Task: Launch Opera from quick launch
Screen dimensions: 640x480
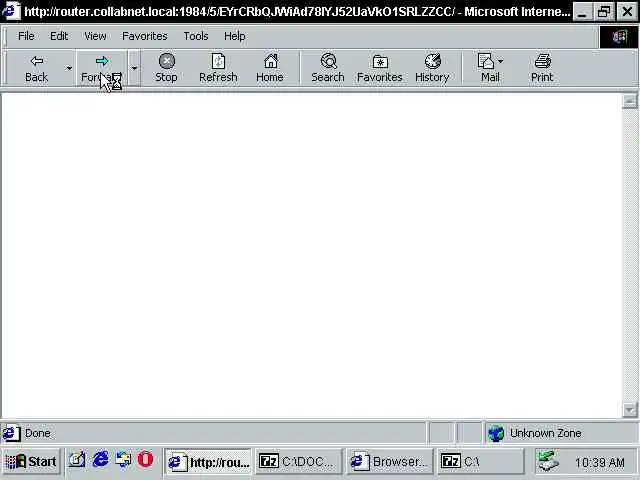Action: click(x=145, y=460)
